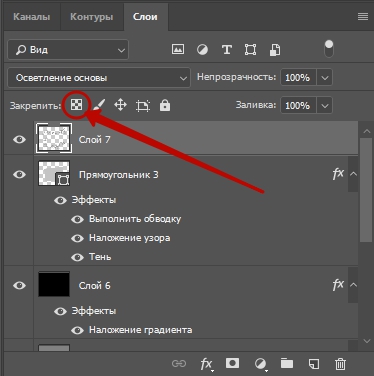Click the scroll up arrow of layers list
374x376 pixels.
tap(367, 131)
